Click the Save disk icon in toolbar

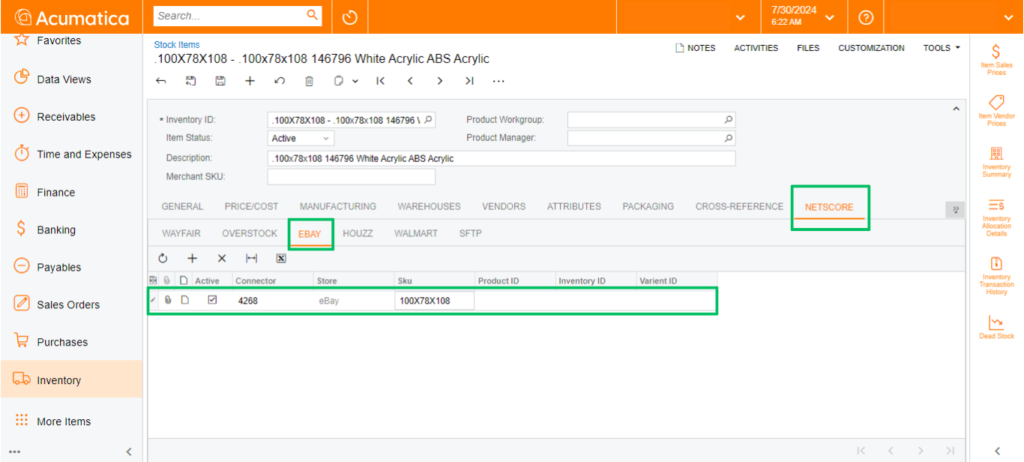coord(220,81)
